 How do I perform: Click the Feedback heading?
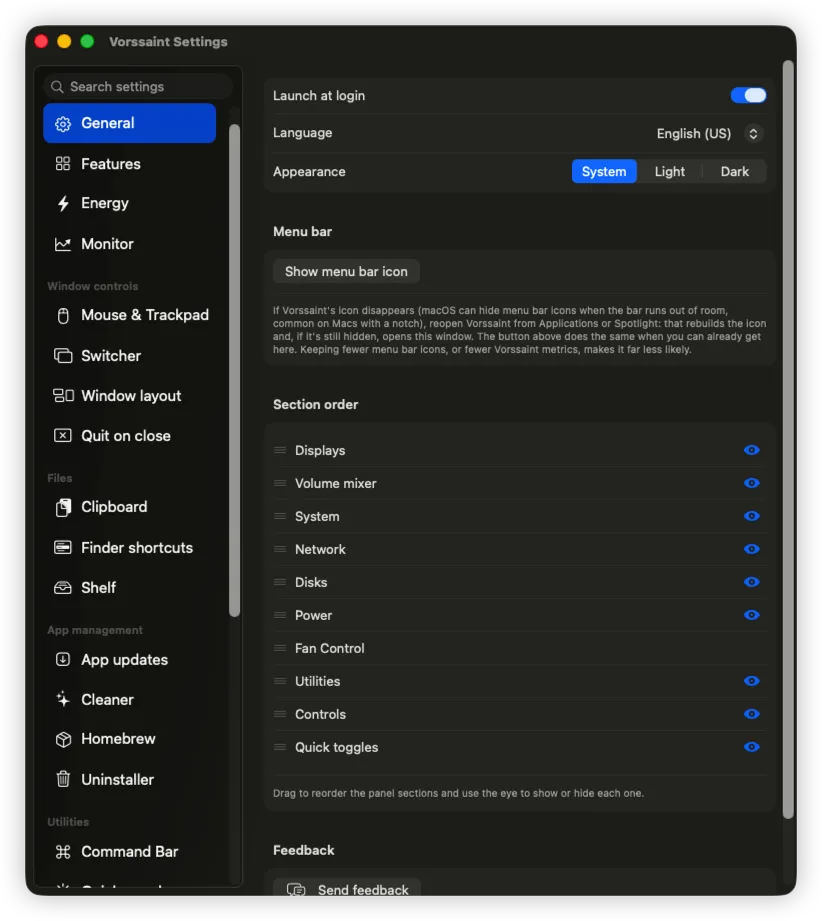tap(304, 851)
